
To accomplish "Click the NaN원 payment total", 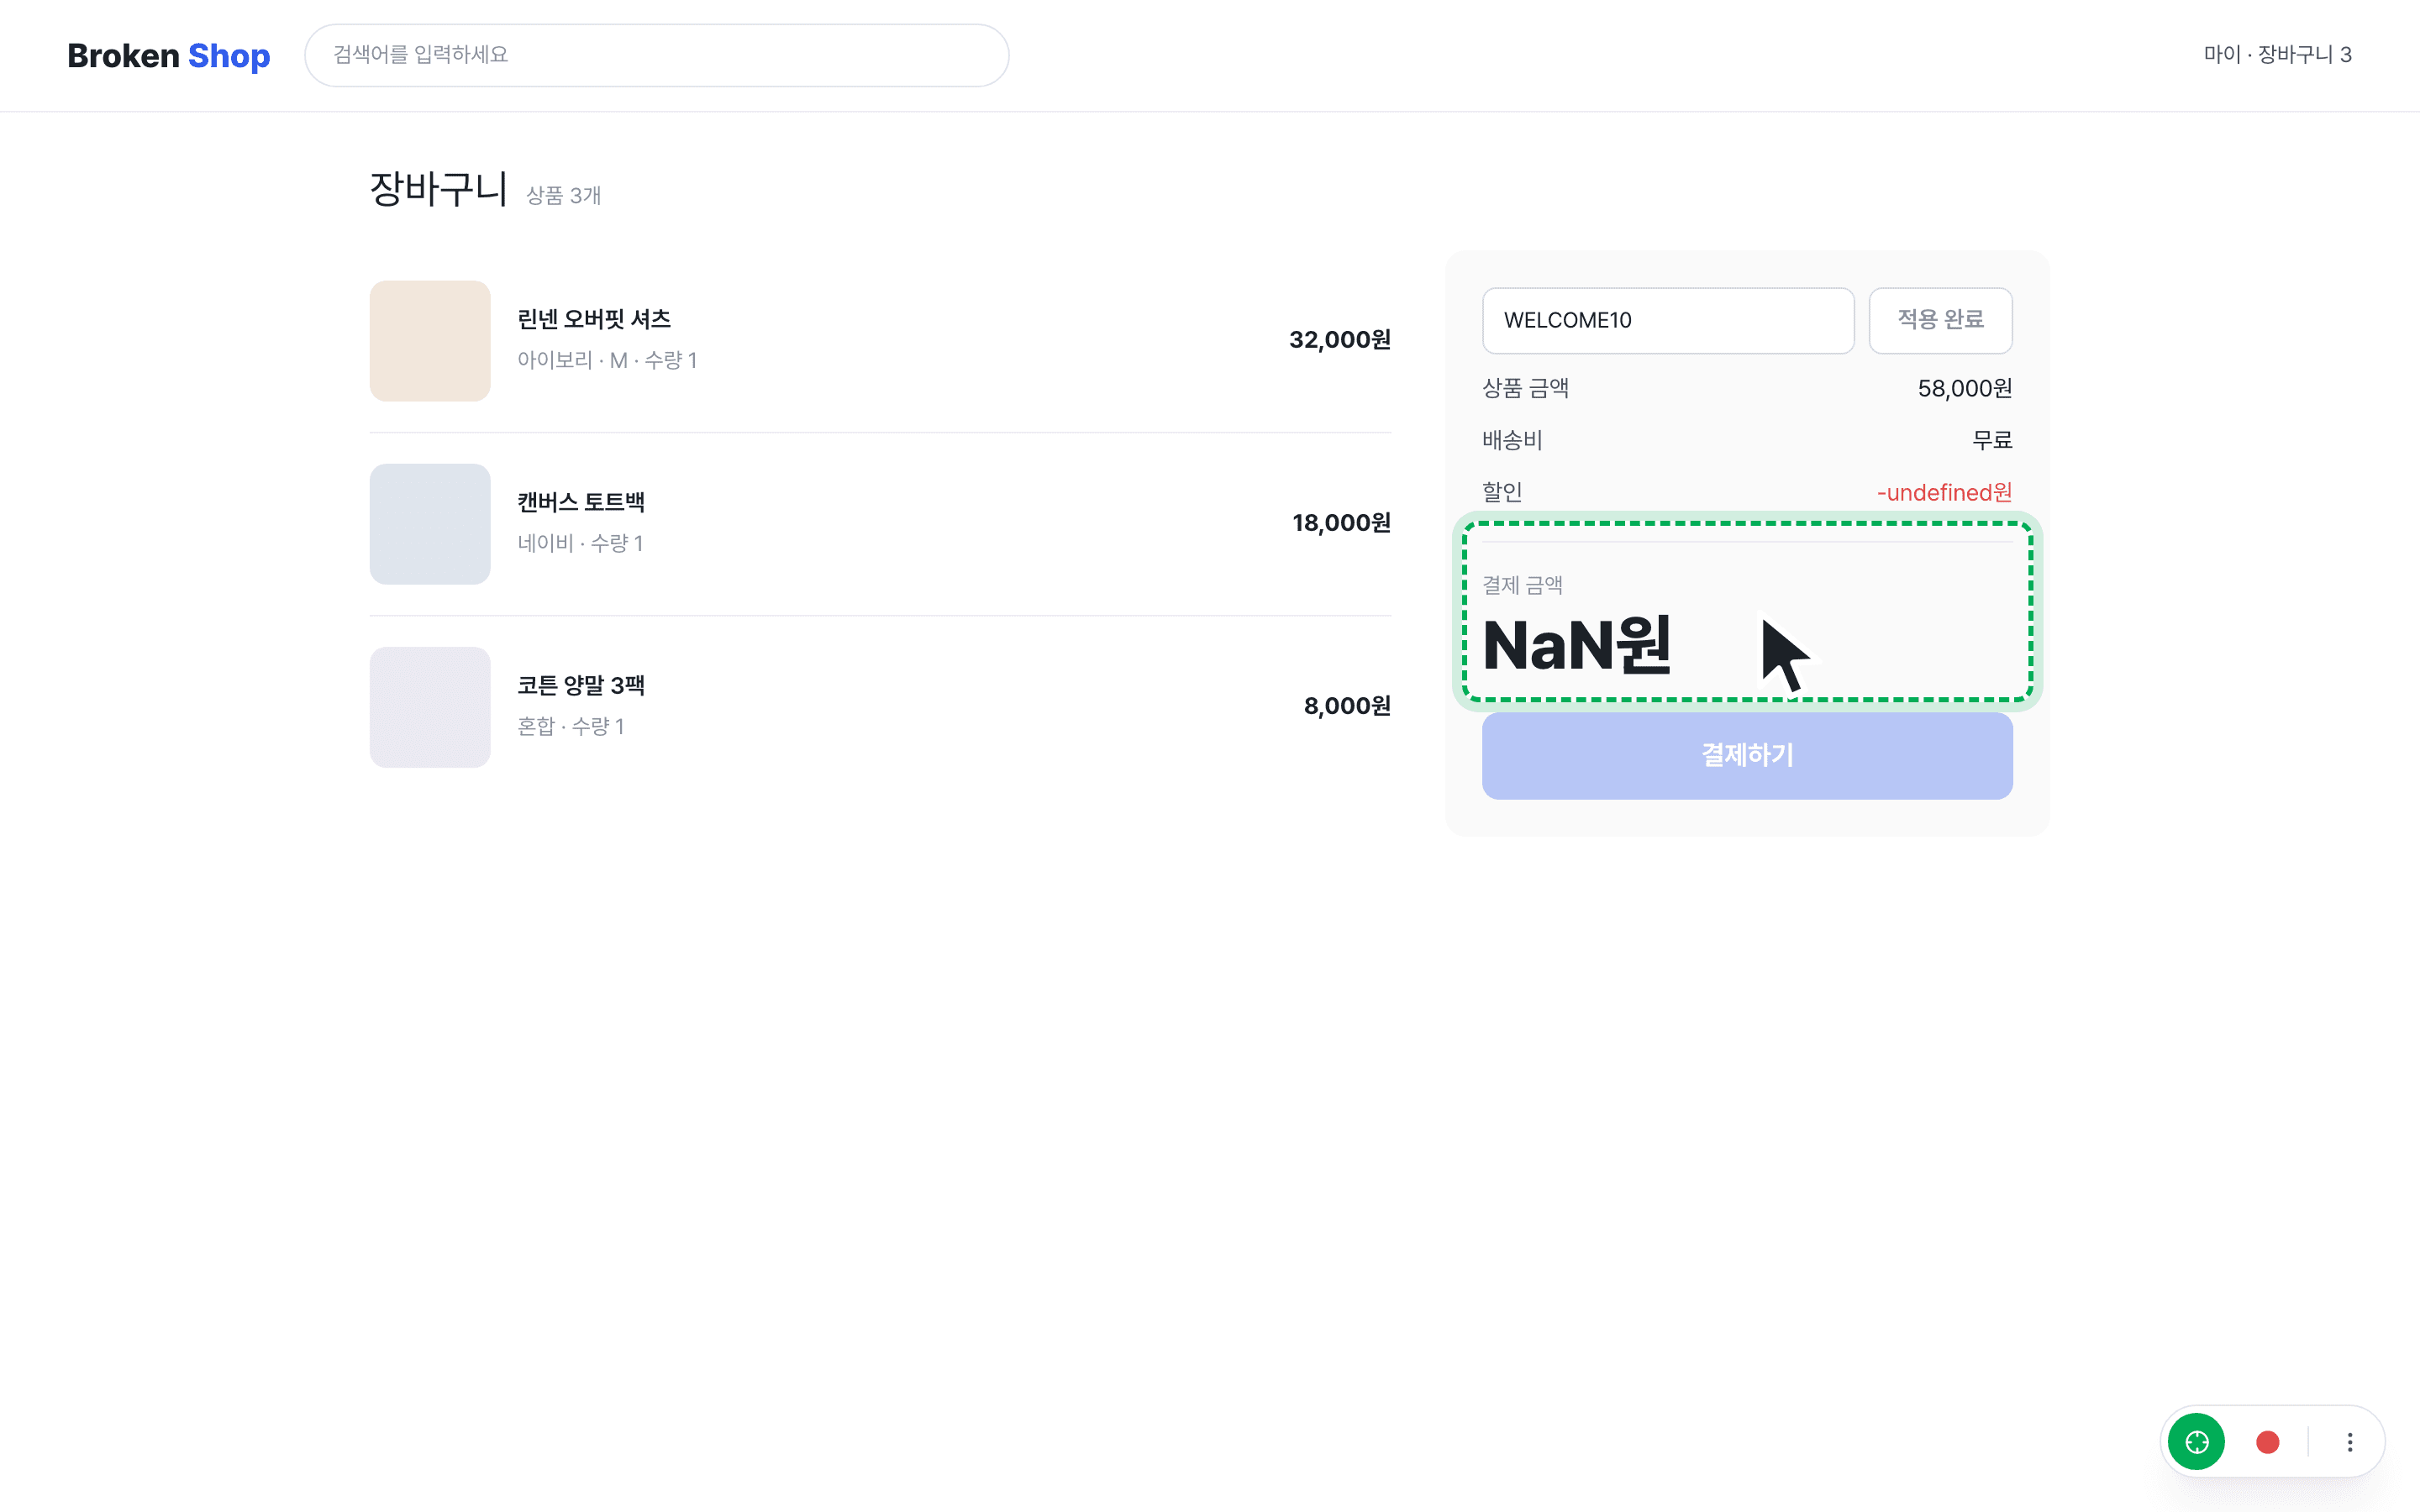I will click(x=1577, y=645).
